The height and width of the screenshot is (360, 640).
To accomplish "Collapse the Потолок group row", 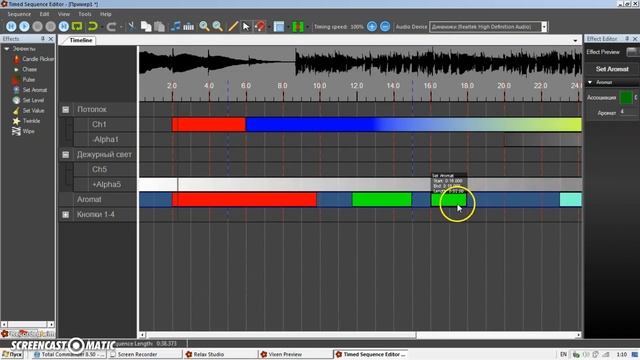I will coord(65,109).
